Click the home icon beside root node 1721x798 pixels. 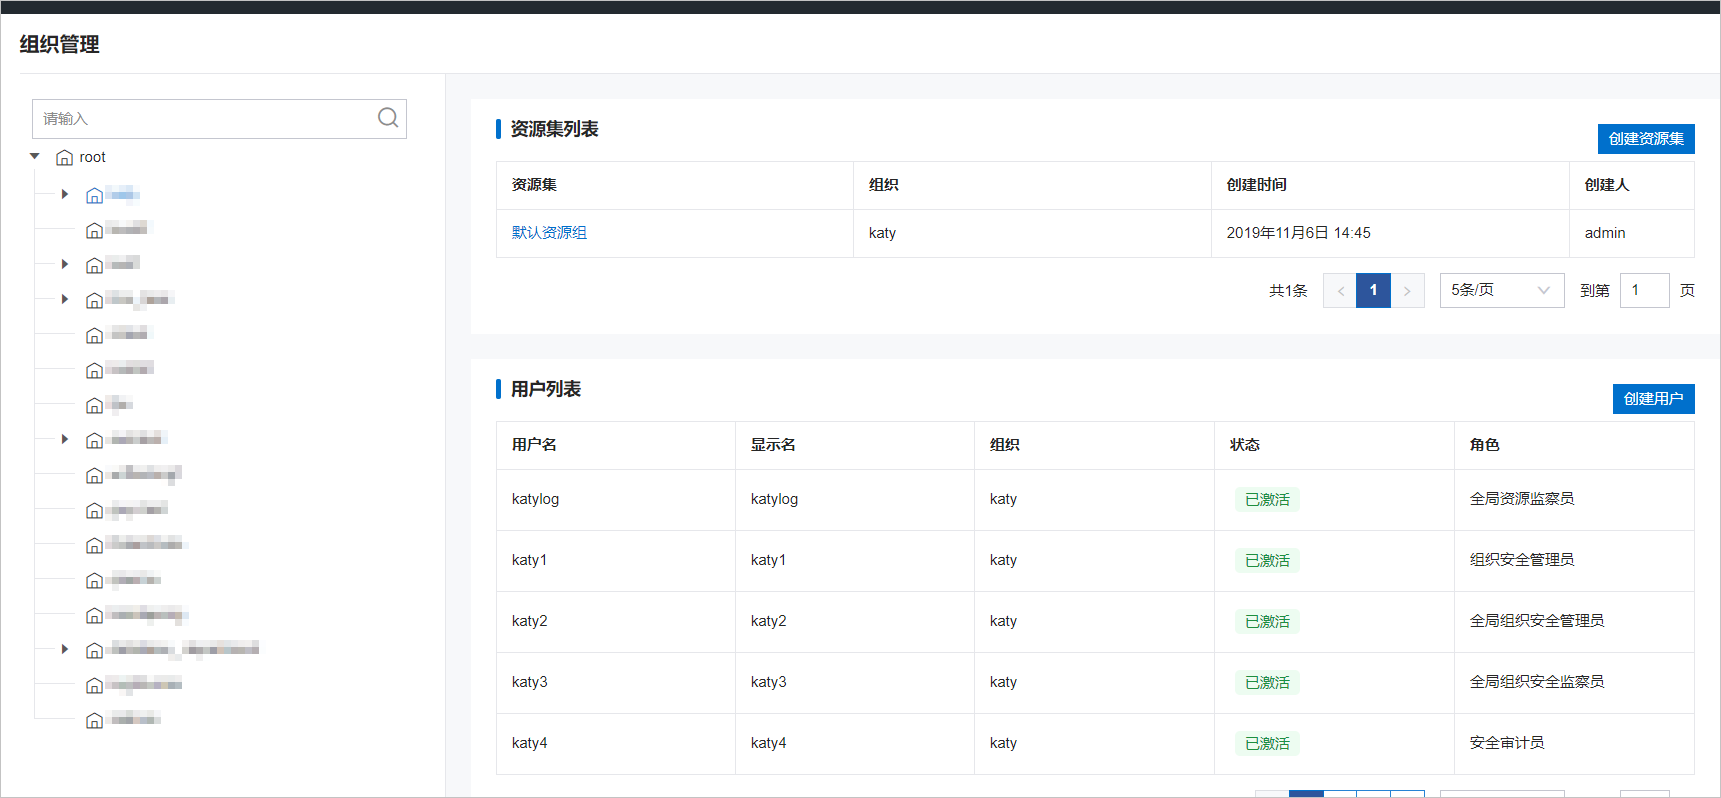point(65,158)
